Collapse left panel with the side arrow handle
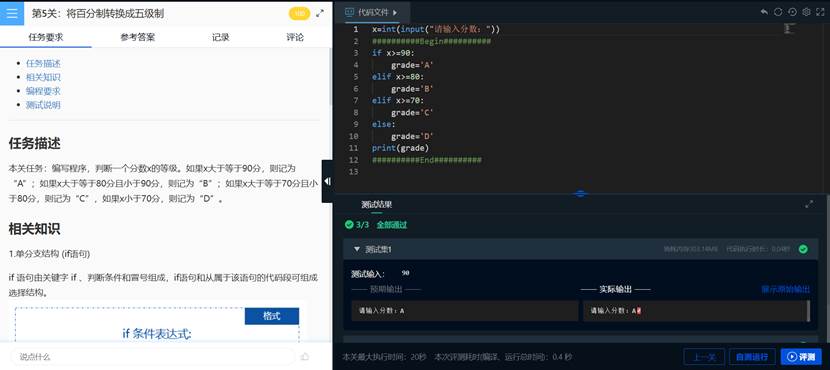This screenshot has height=370, width=830. click(327, 181)
